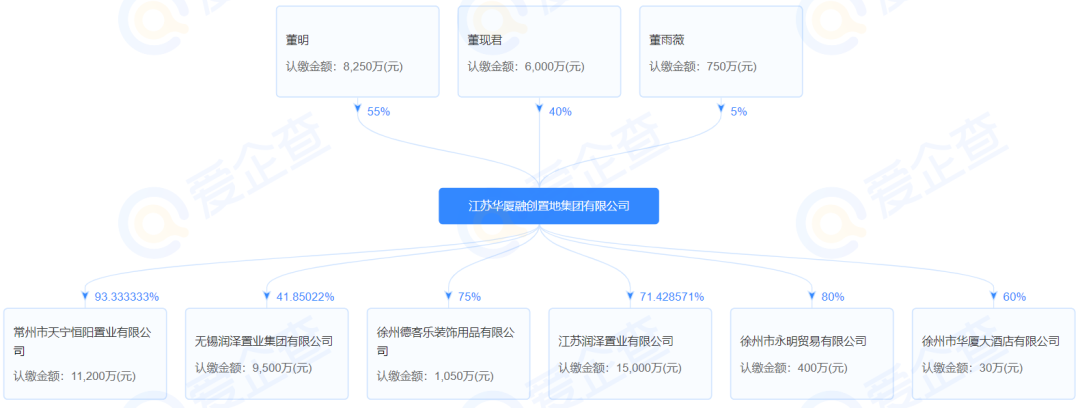
Task: Click the 41.85022% ownership label
Action: (305, 297)
